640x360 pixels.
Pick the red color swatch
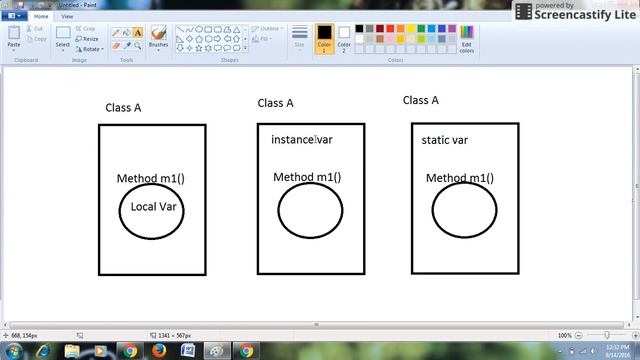(x=390, y=29)
